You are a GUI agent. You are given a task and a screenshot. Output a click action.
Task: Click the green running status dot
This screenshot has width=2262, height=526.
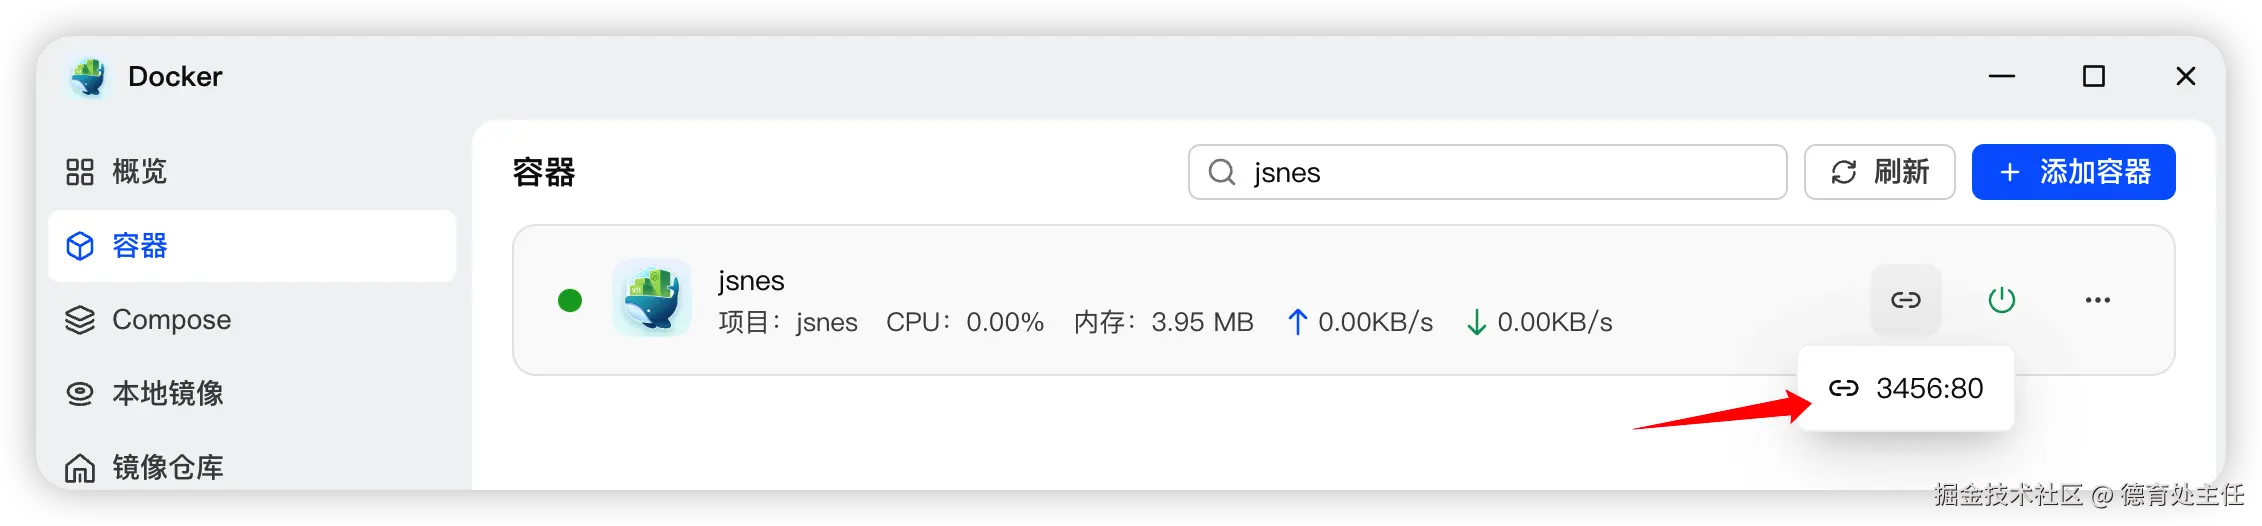click(570, 300)
